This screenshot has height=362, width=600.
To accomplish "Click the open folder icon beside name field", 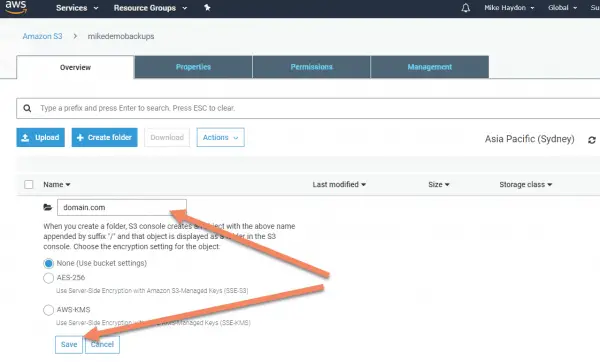I will pyautogui.click(x=48, y=207).
